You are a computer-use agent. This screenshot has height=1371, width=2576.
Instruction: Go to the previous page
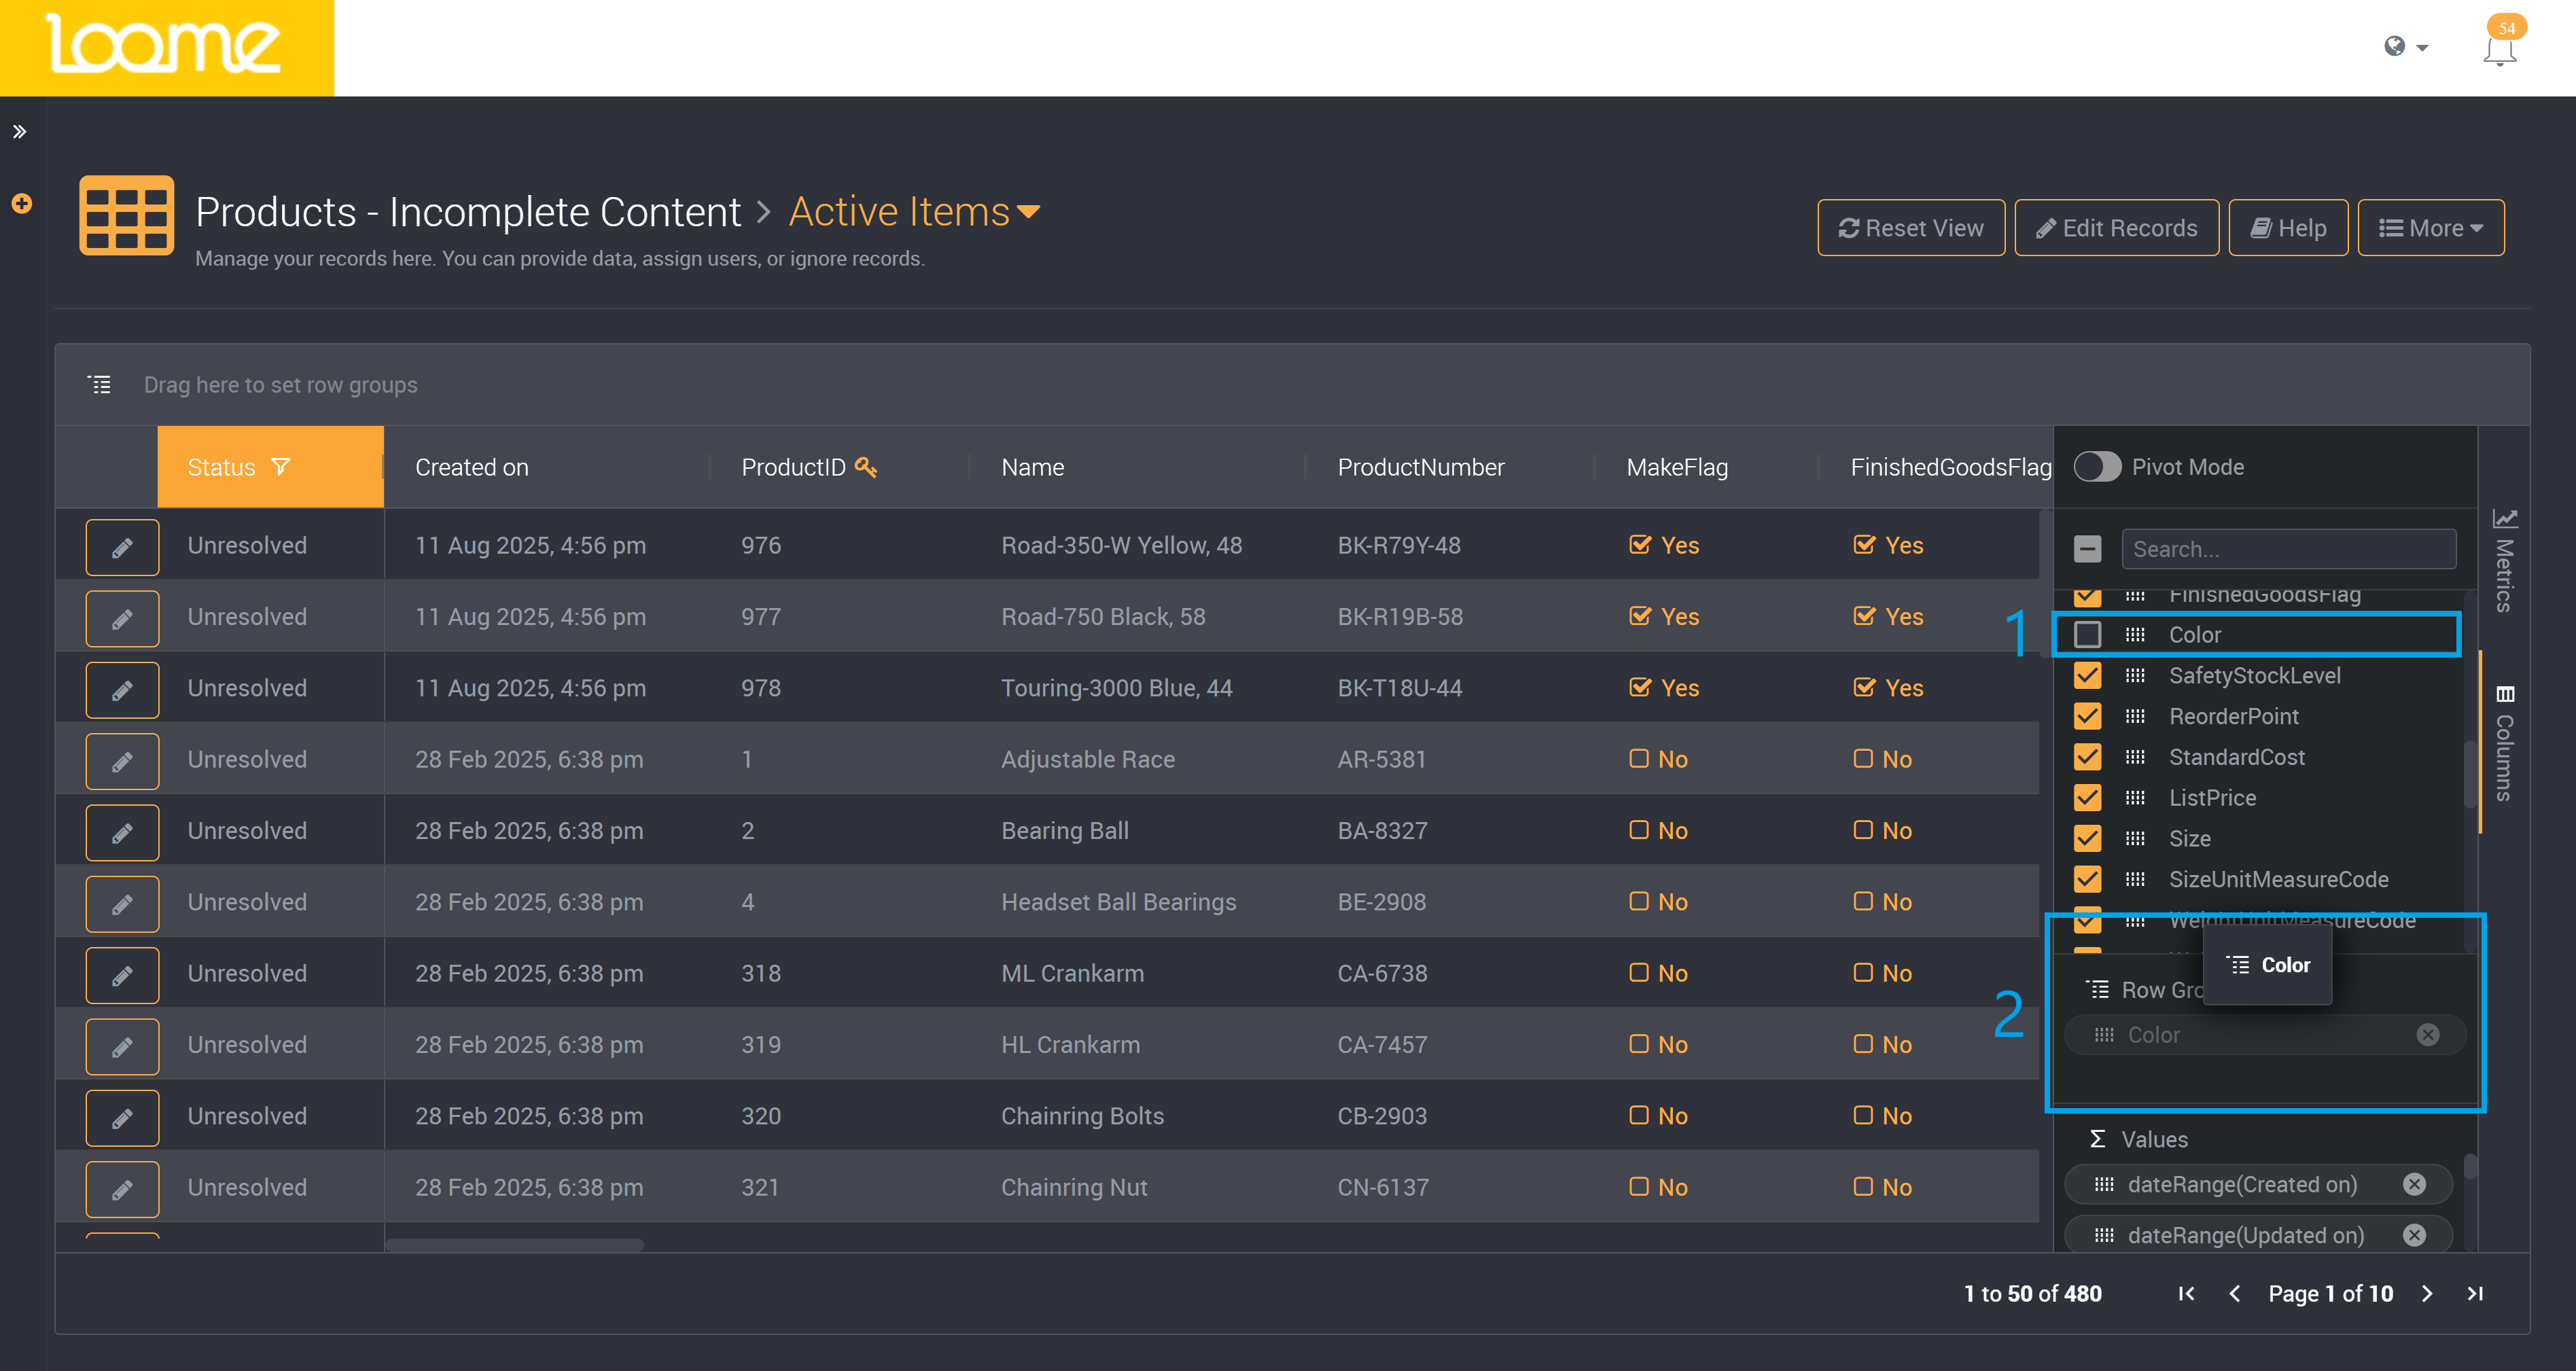point(2234,1294)
